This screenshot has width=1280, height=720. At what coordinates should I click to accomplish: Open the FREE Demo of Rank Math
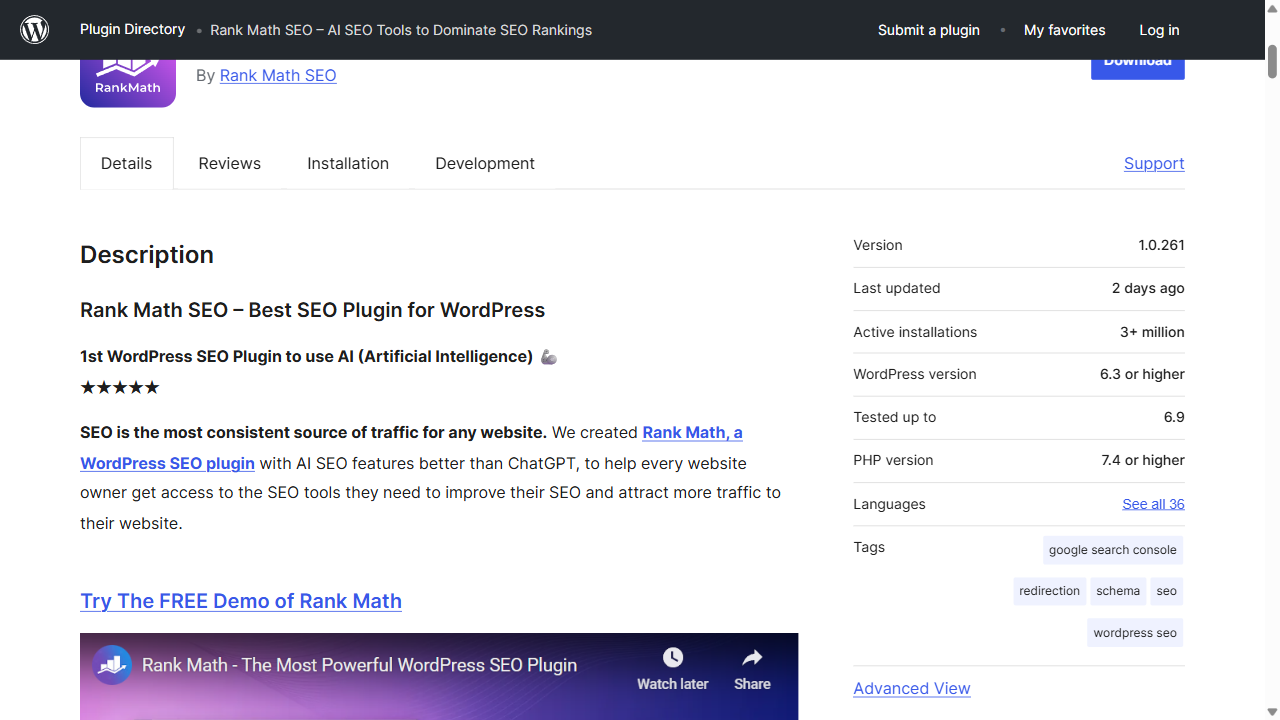click(240, 601)
